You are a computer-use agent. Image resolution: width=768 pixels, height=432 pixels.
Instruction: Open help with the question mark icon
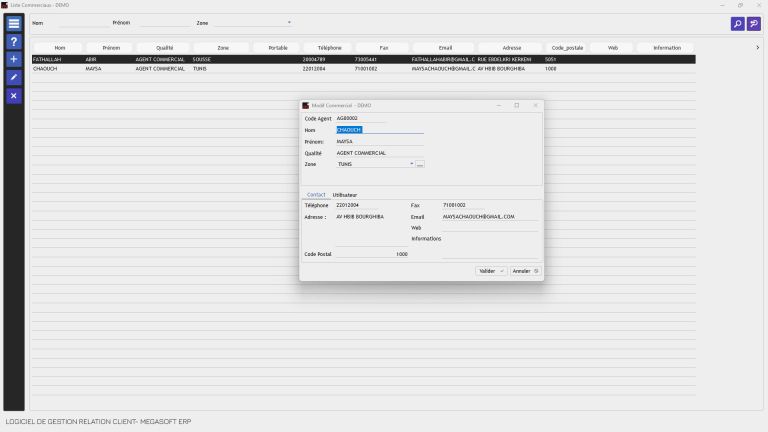pos(14,42)
